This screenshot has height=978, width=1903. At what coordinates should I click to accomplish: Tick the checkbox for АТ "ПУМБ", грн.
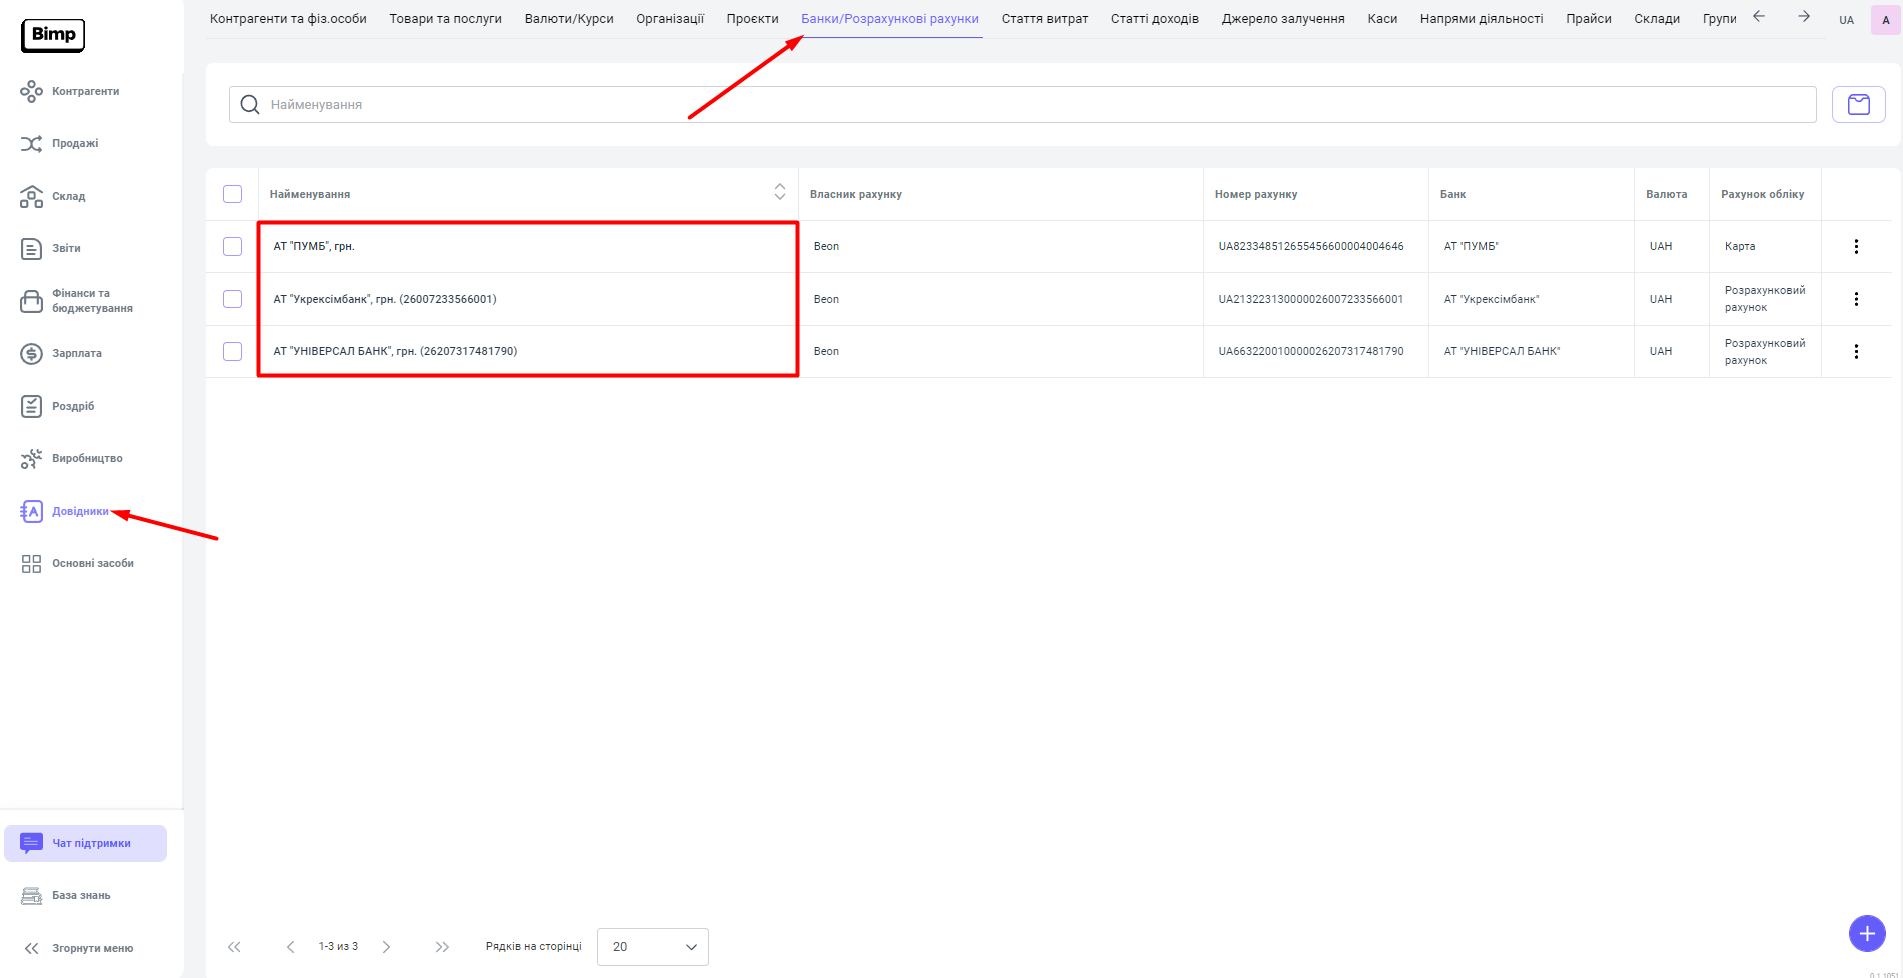coord(233,247)
